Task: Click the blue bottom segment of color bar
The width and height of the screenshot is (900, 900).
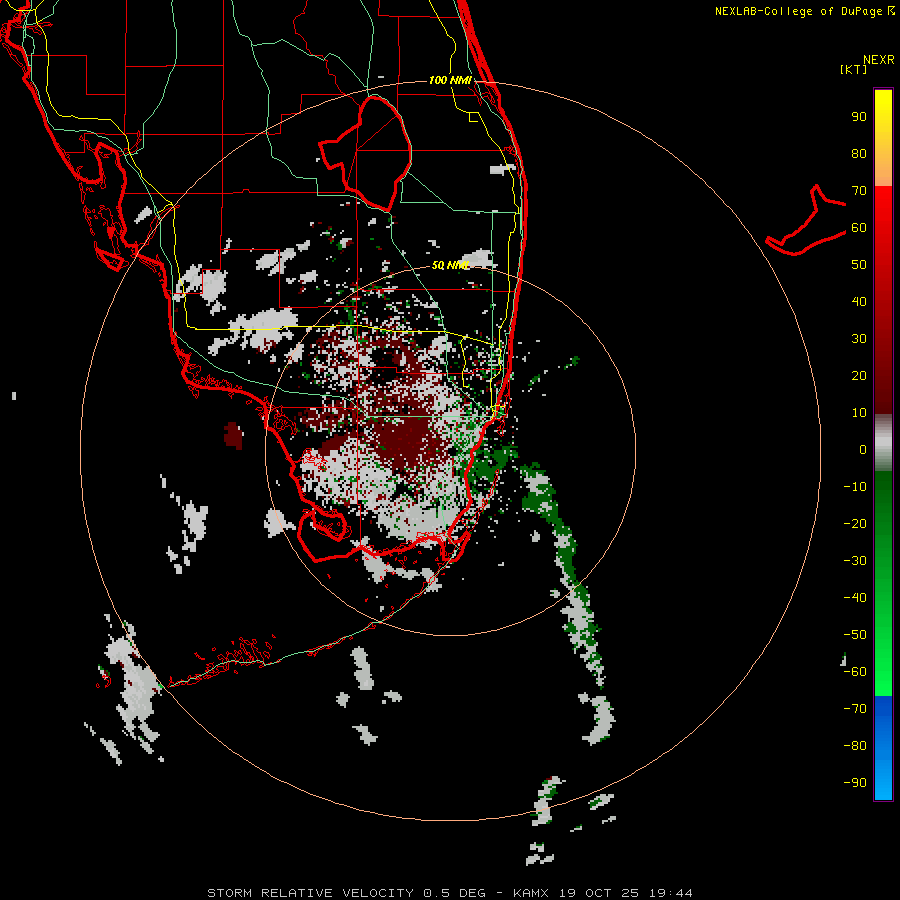Action: [x=883, y=748]
